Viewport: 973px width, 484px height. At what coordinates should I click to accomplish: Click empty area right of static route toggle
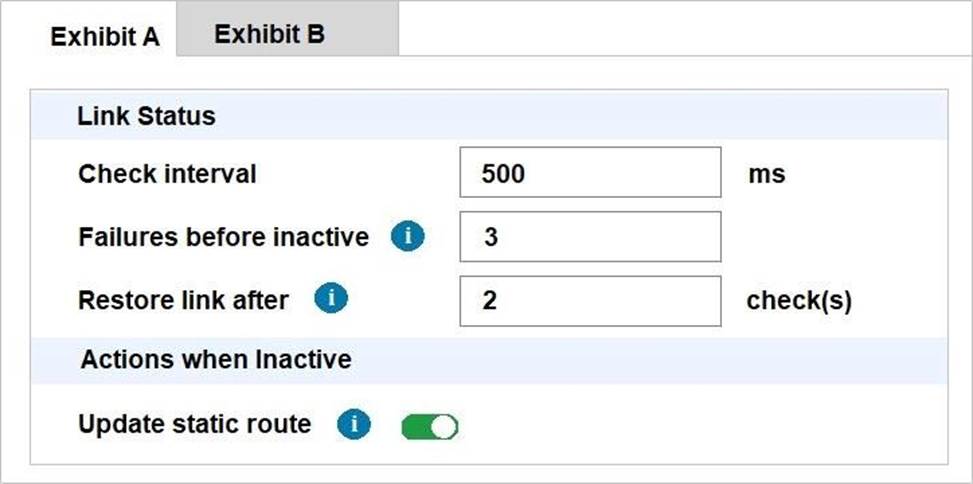[700, 426]
